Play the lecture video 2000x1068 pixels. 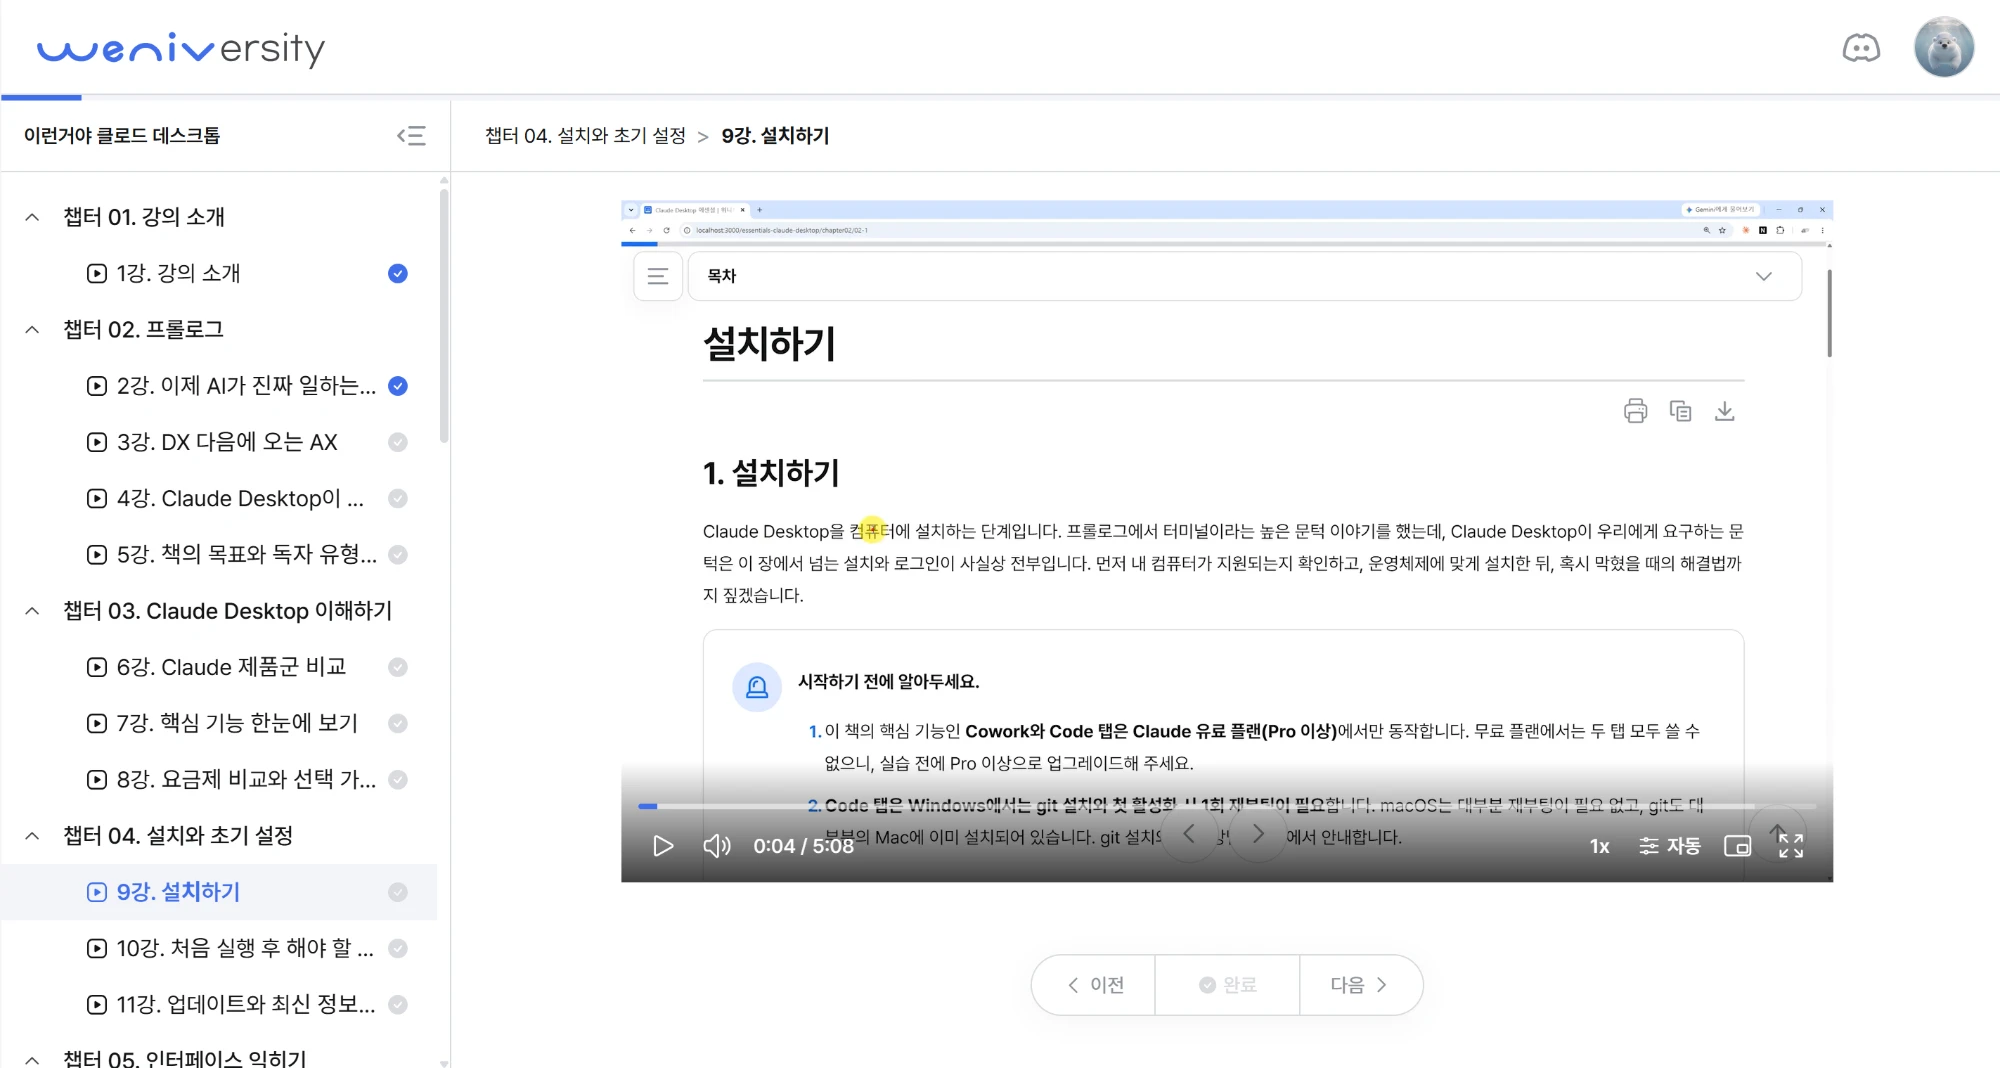pyautogui.click(x=662, y=846)
